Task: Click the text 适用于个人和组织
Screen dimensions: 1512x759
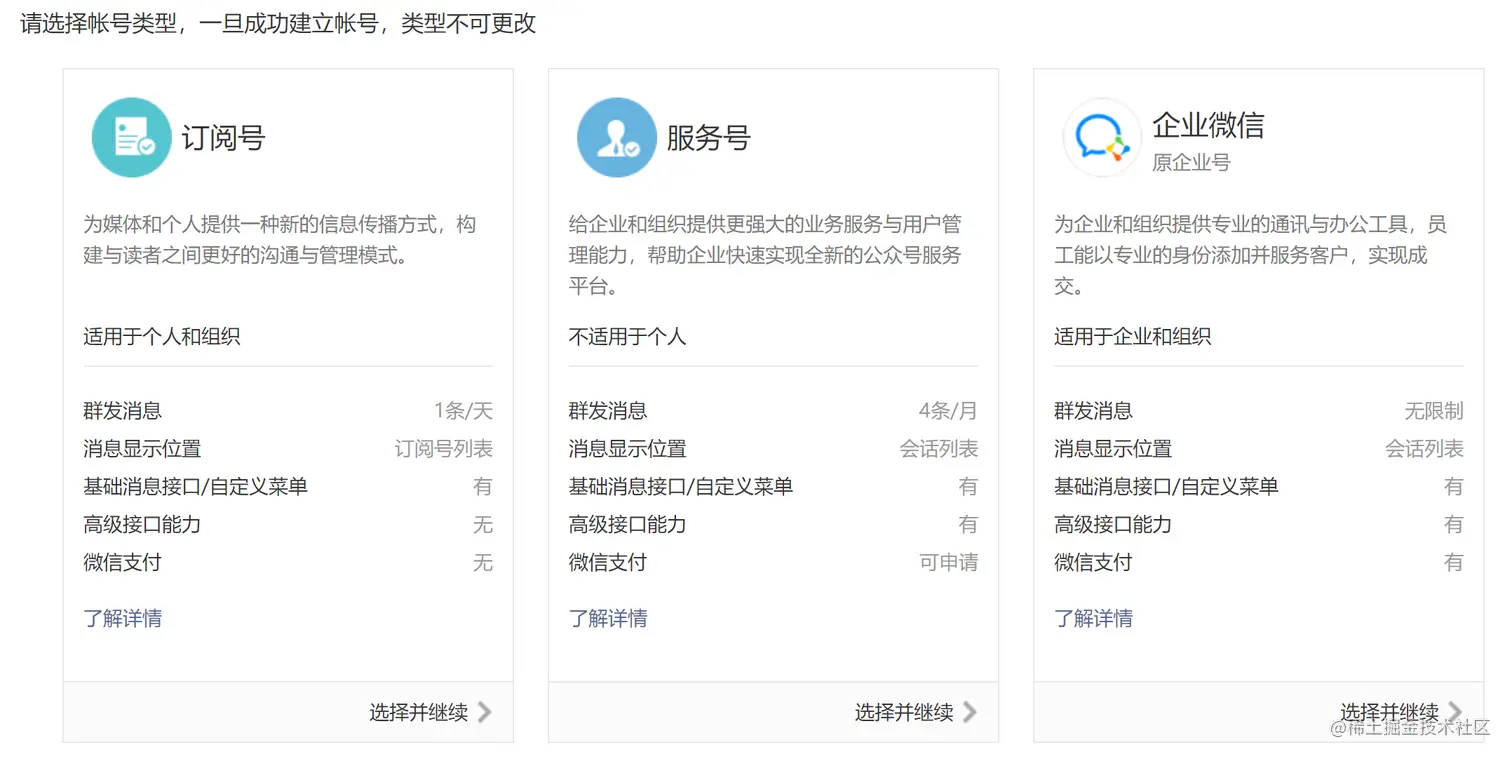Action: [x=162, y=336]
